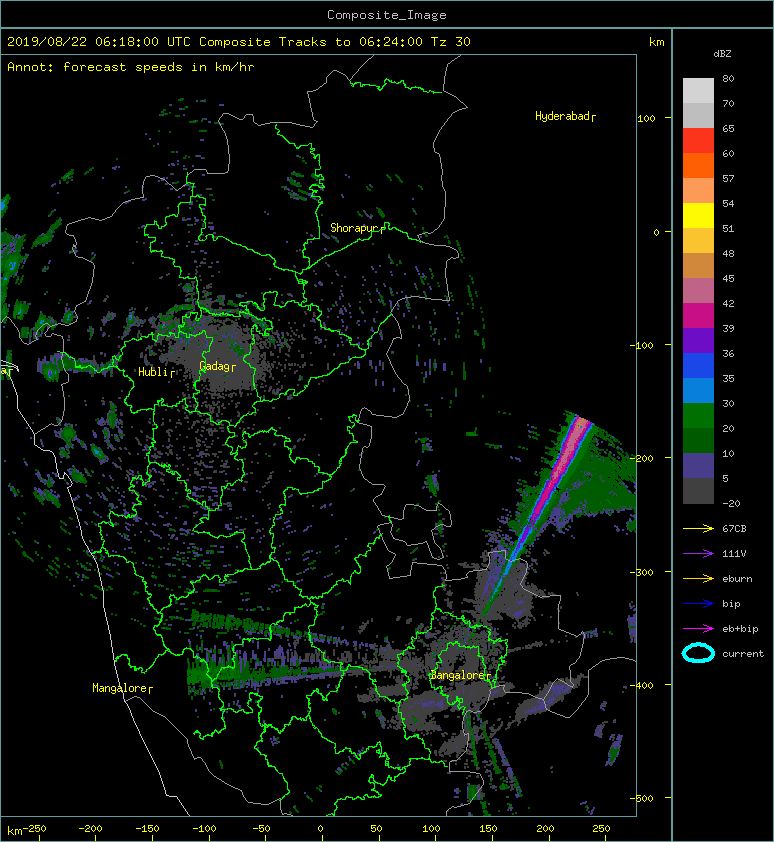774x842 pixels.
Task: Click the yellow eburn arrow in legend
Action: (x=698, y=578)
